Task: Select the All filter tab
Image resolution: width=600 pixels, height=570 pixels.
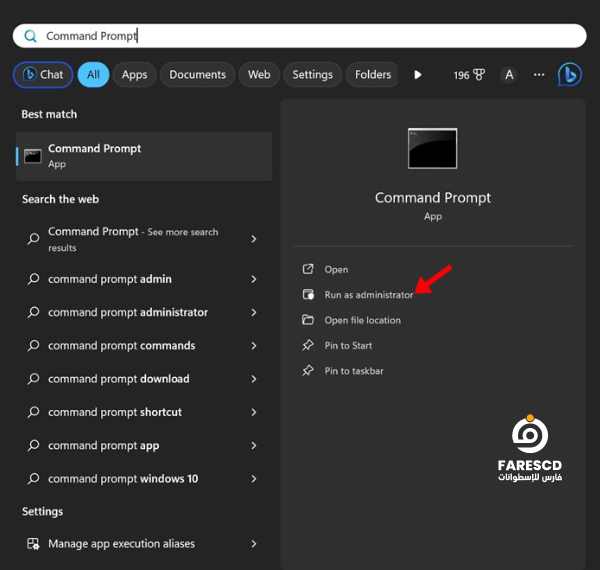Action: pyautogui.click(x=93, y=75)
